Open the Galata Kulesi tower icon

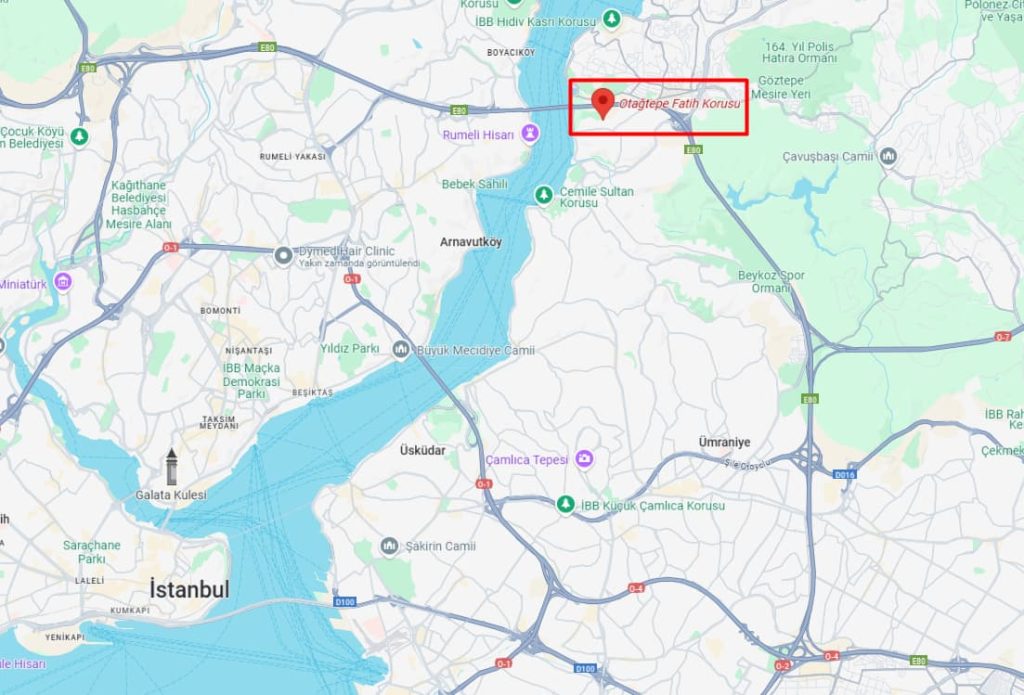coord(171,466)
